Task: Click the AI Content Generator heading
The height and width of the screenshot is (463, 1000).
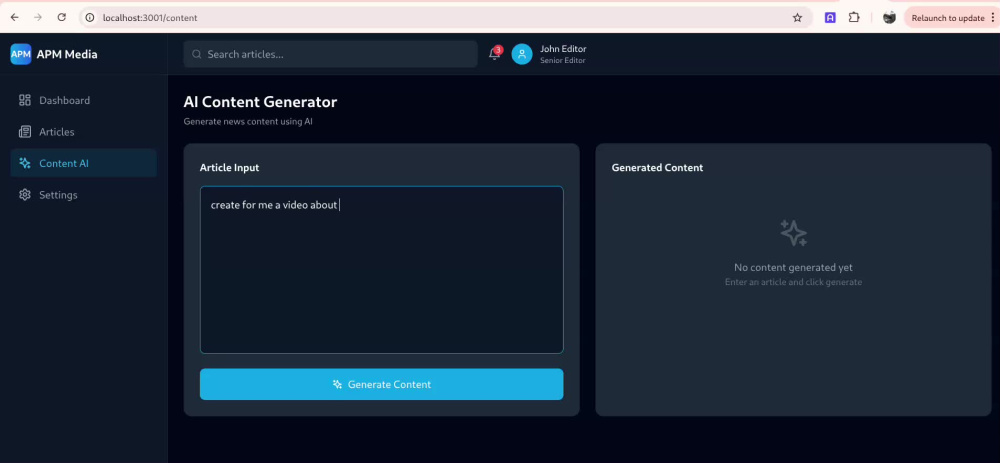Action: (260, 101)
